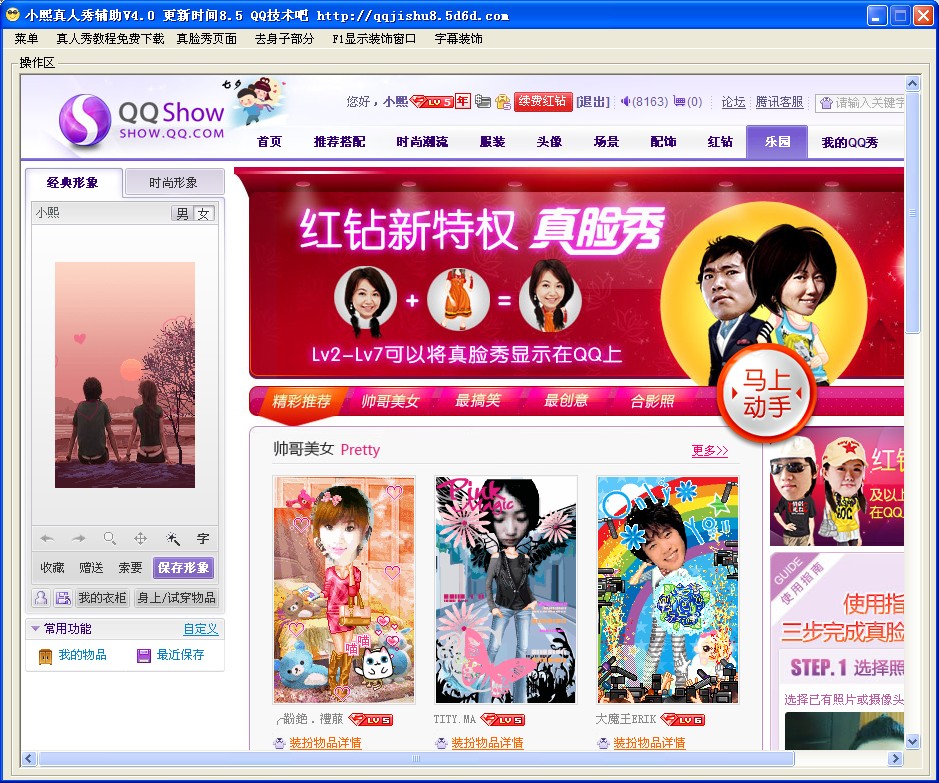Click the 更多>> link
The image size is (939, 783).
pos(710,450)
